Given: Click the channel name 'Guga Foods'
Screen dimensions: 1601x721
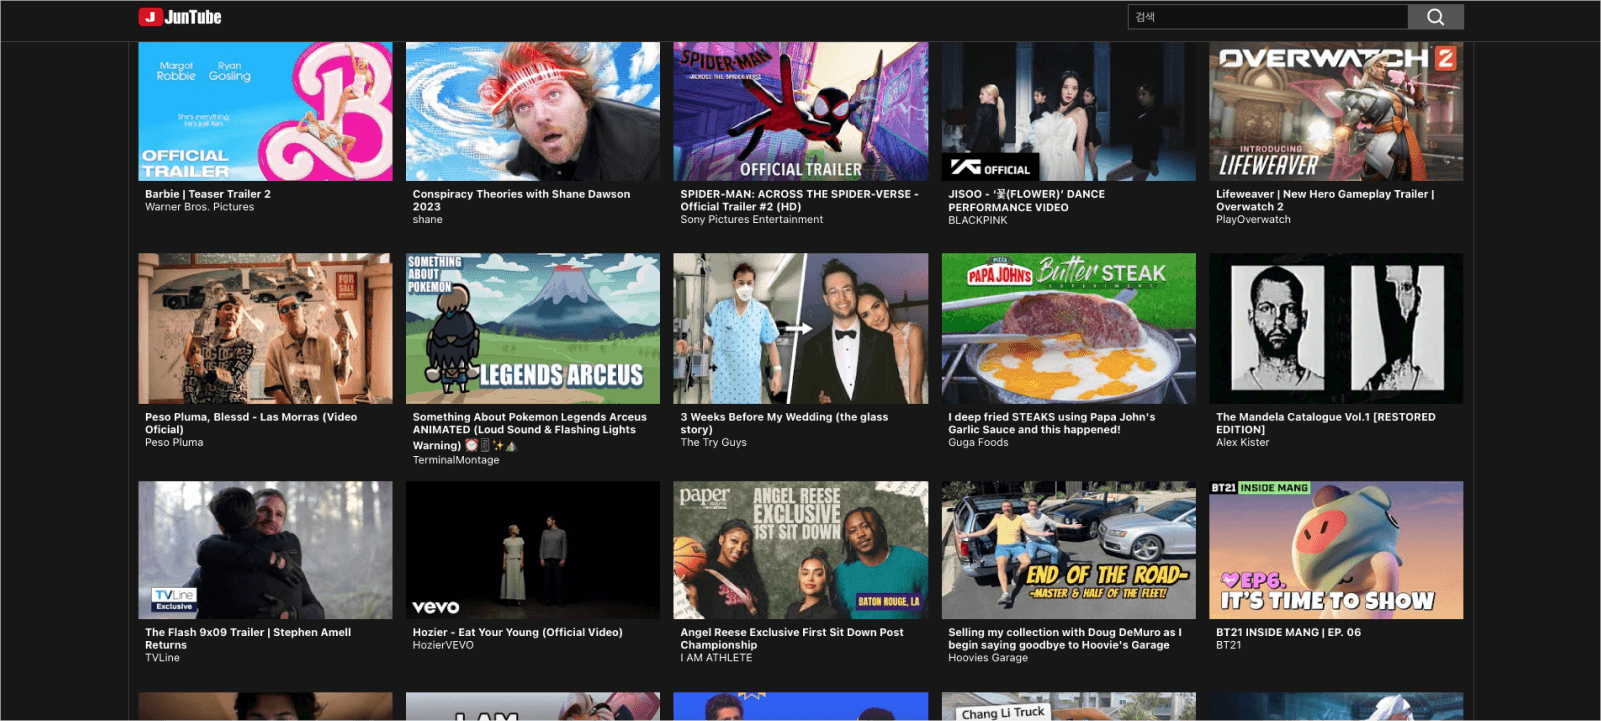Looking at the screenshot, I should 978,442.
